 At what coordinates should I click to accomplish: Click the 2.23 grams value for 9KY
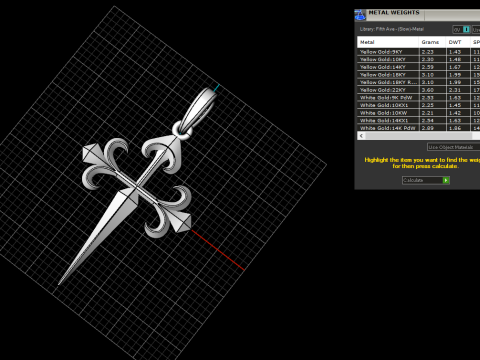(427, 52)
